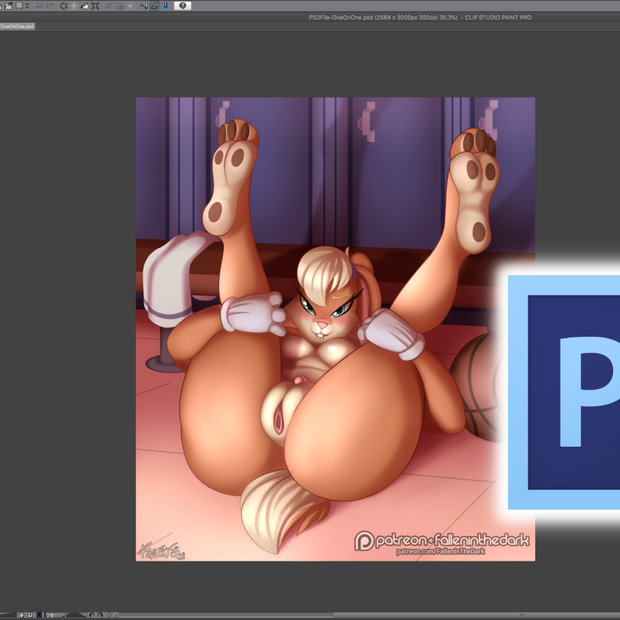The height and width of the screenshot is (620, 620).
Task: Redo the action in the command bar
Action: click(x=50, y=5)
